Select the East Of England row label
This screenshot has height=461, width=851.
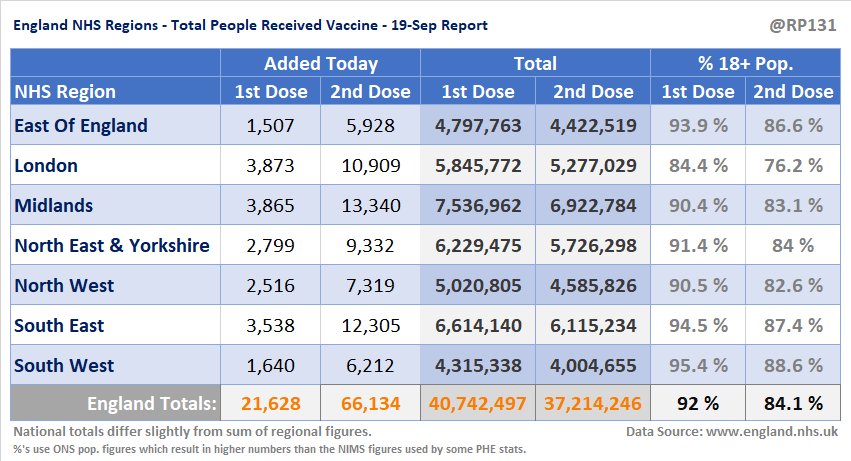[81, 126]
